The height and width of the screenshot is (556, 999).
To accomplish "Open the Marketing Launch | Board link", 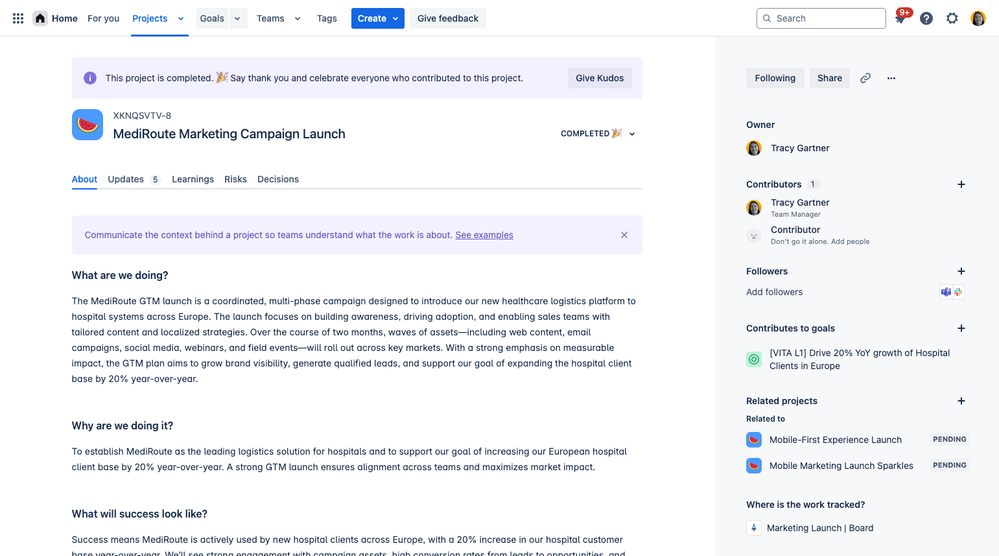I will click(820, 528).
